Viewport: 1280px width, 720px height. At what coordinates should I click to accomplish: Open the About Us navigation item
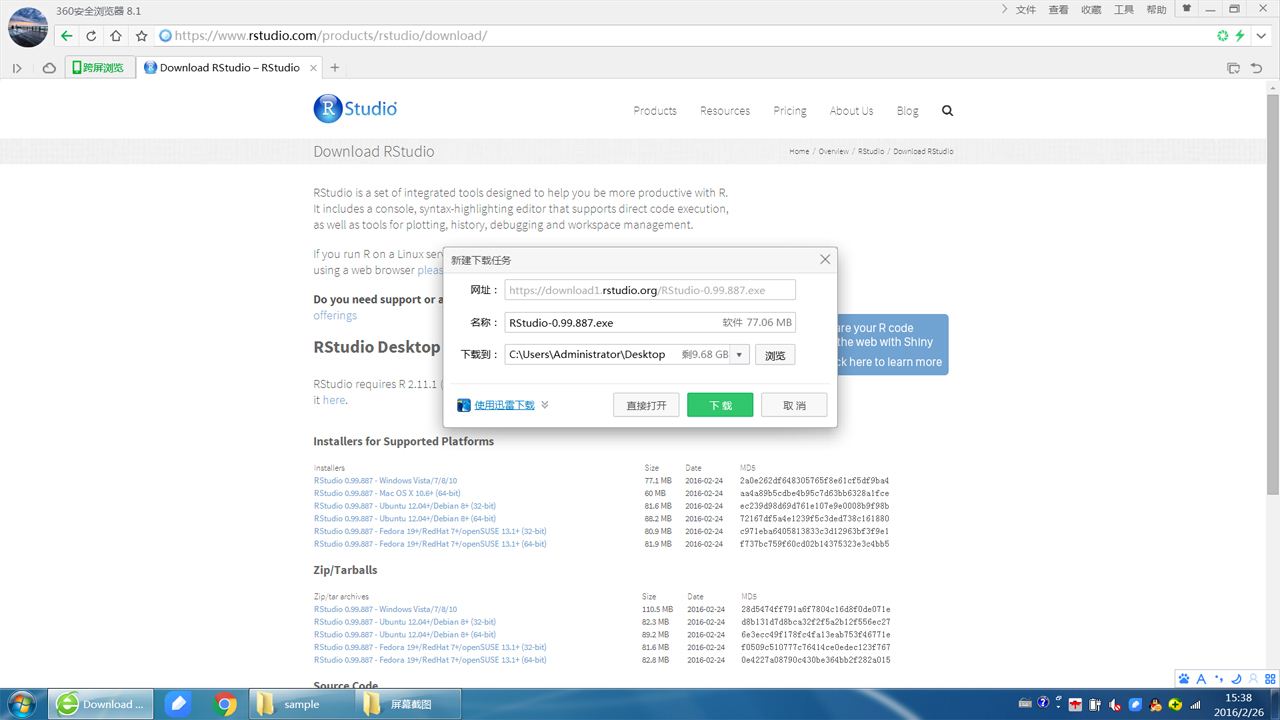point(851,111)
